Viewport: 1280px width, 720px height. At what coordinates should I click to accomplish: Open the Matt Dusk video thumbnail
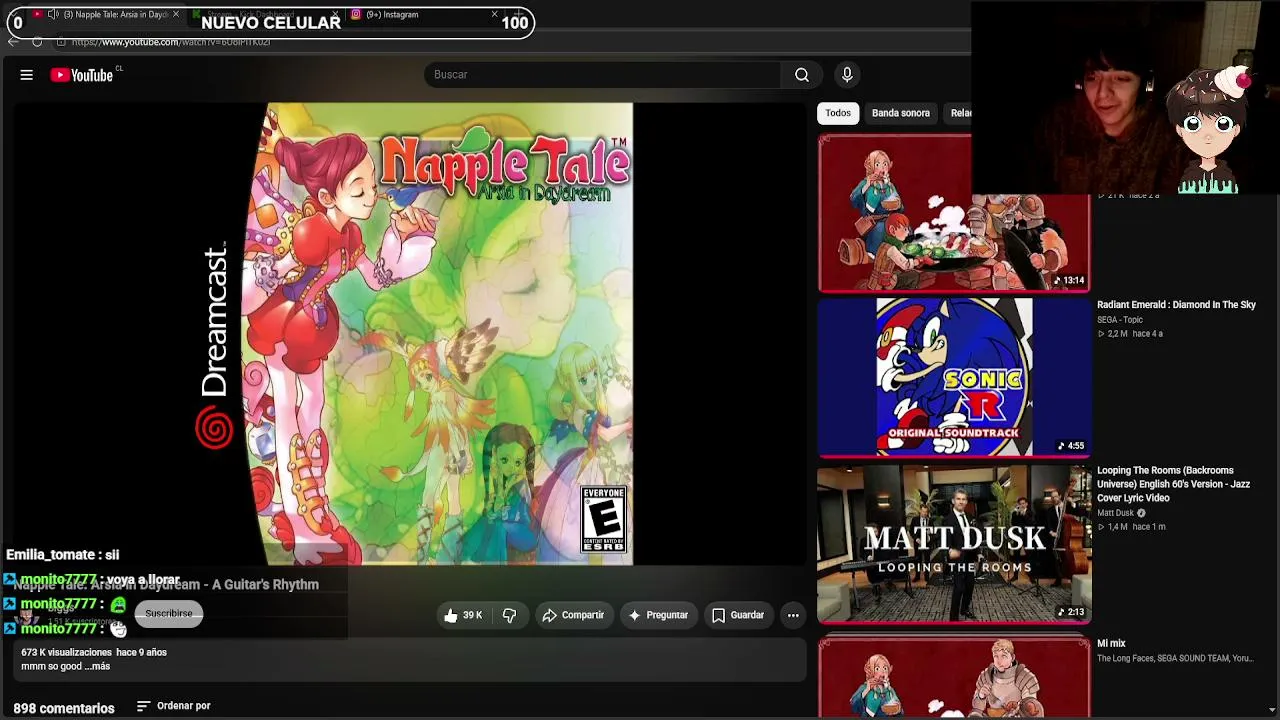click(954, 543)
